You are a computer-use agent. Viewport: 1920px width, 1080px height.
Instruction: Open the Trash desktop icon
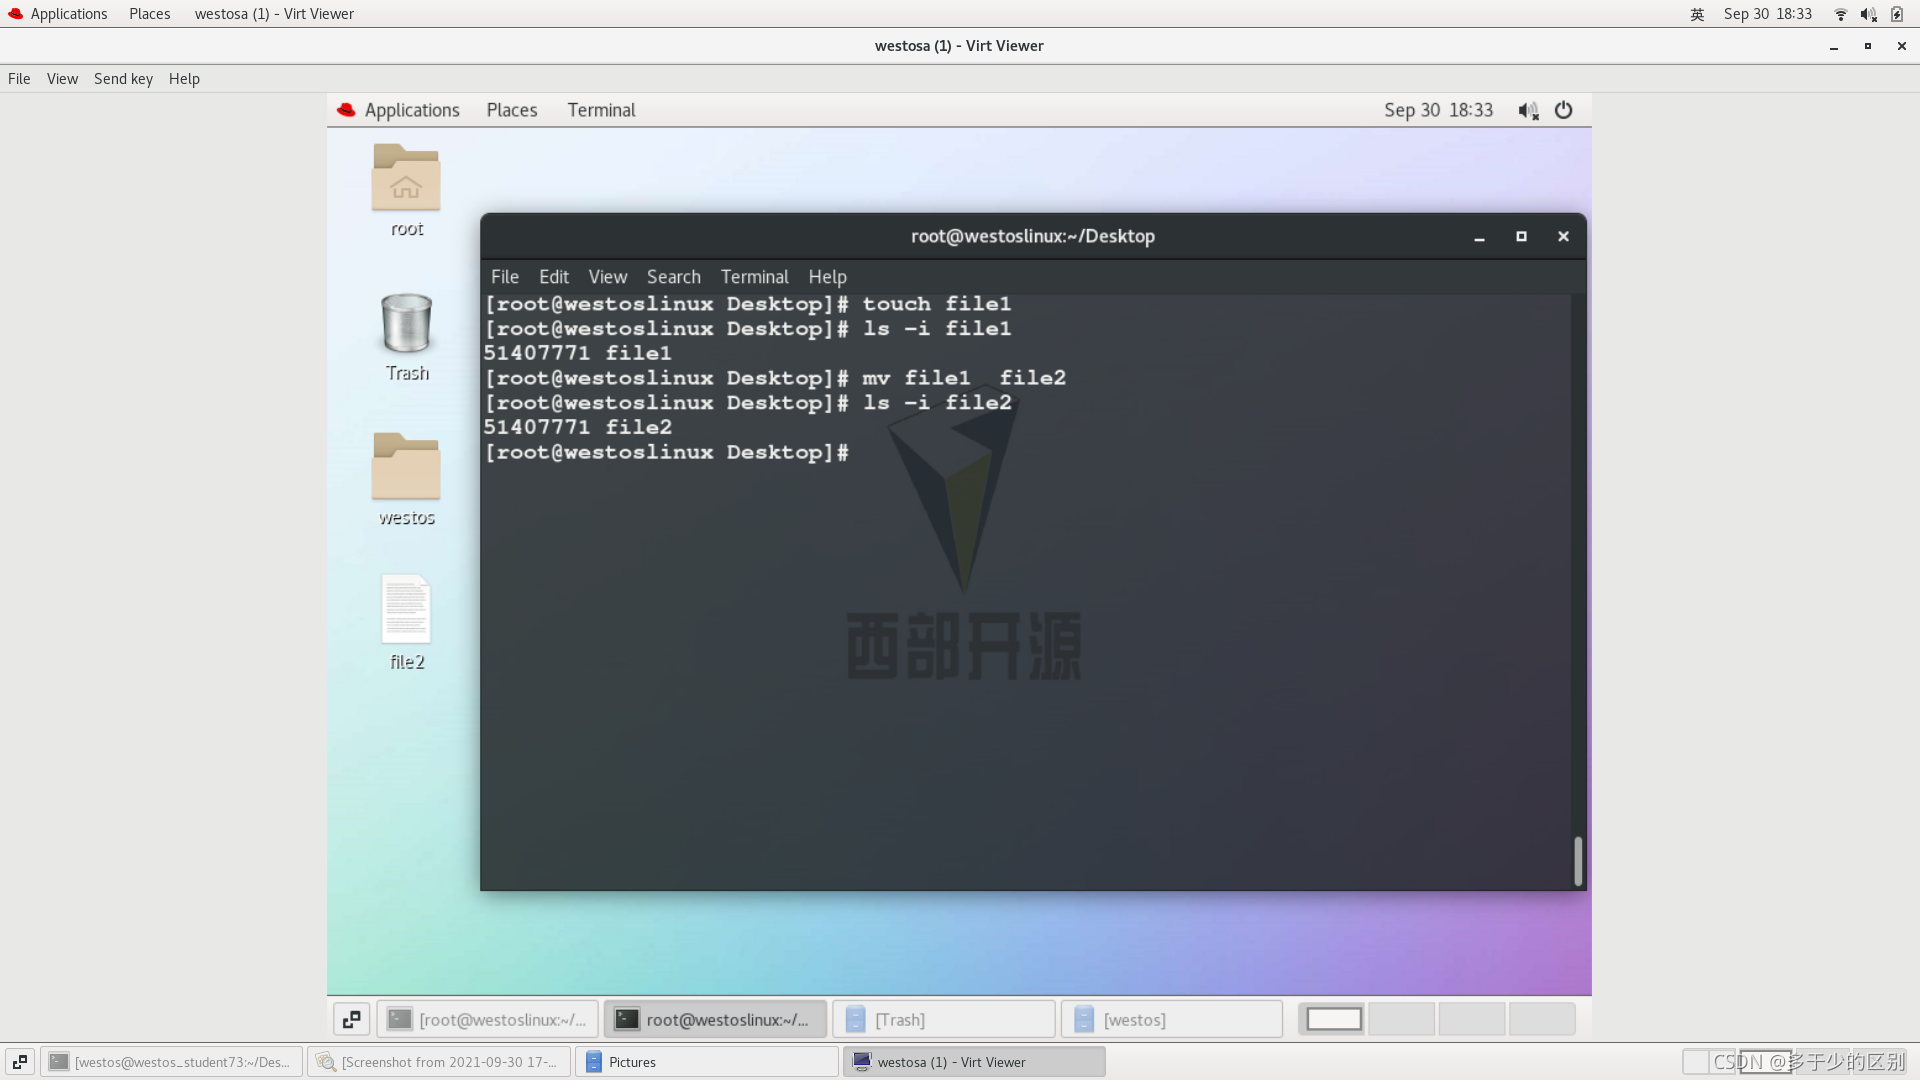point(406,325)
